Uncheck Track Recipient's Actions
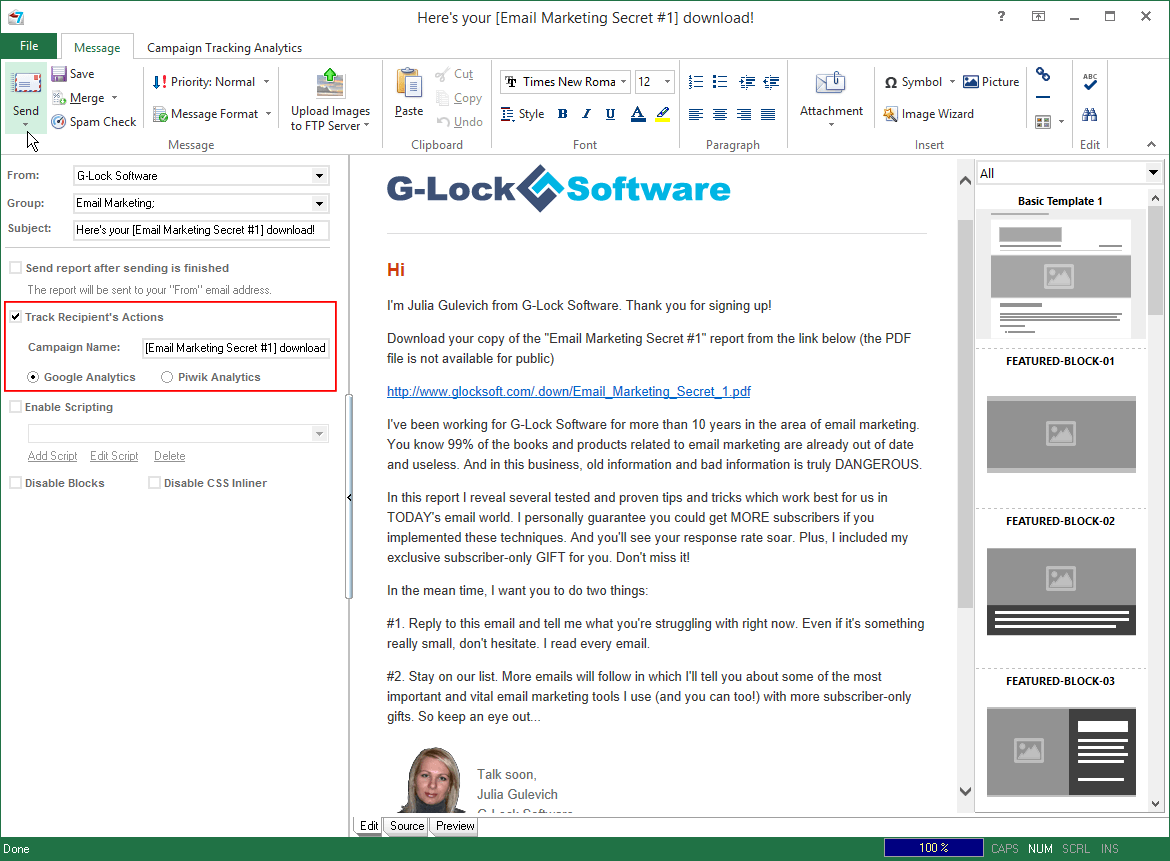 click(x=16, y=317)
